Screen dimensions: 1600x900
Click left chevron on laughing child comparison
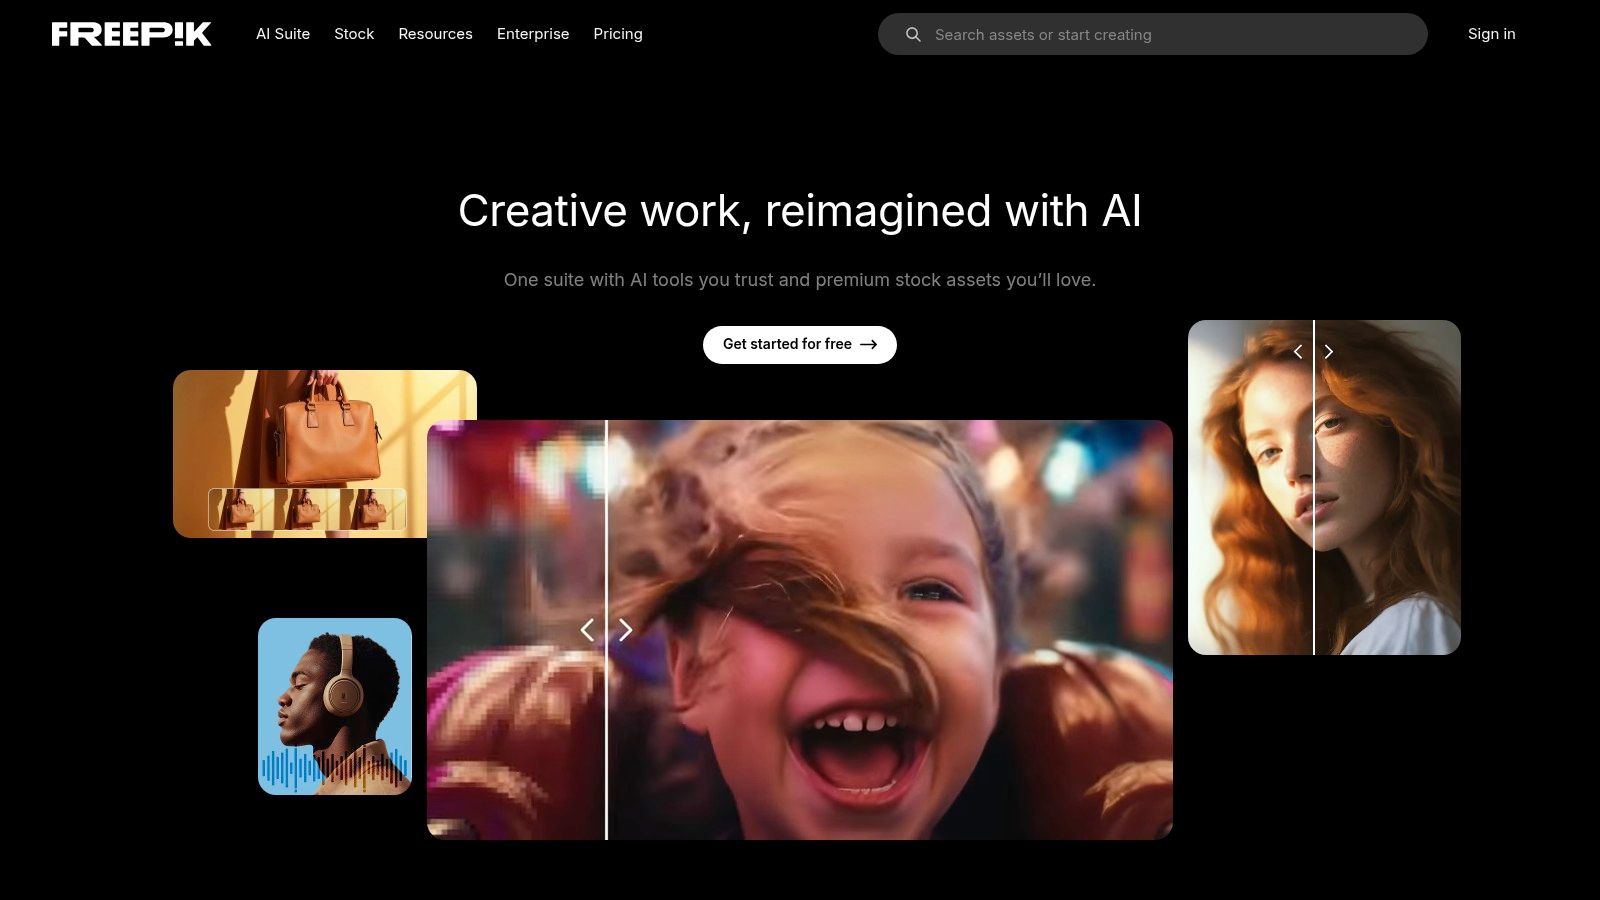point(588,630)
